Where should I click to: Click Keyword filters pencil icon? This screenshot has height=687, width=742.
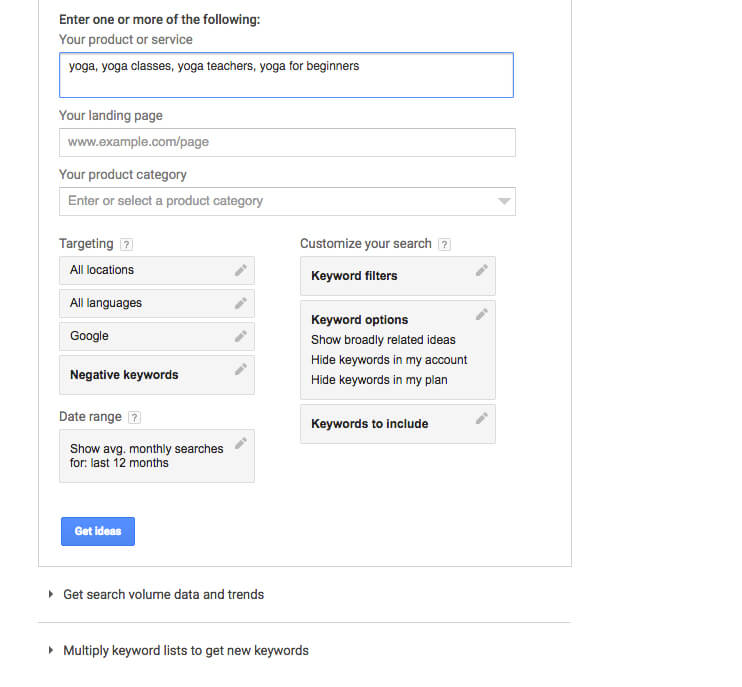(481, 271)
